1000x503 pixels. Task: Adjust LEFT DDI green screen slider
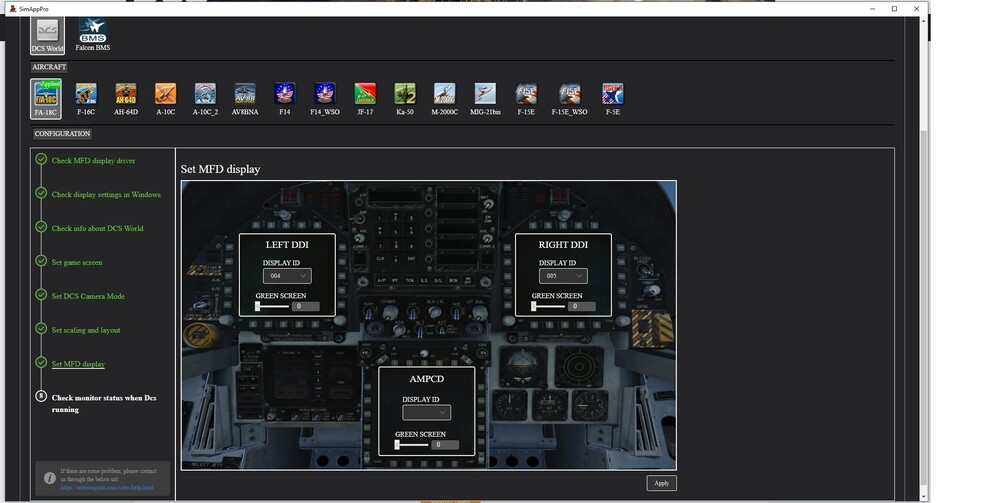(272, 307)
